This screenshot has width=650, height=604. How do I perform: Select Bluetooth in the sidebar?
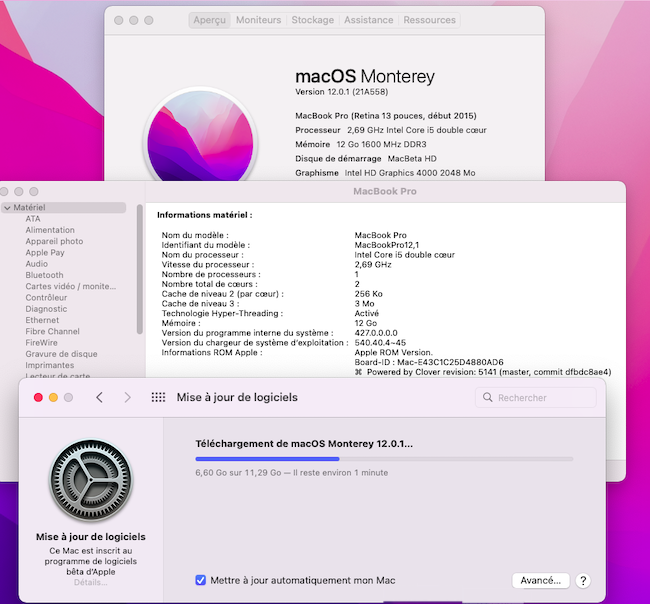click(x=44, y=275)
